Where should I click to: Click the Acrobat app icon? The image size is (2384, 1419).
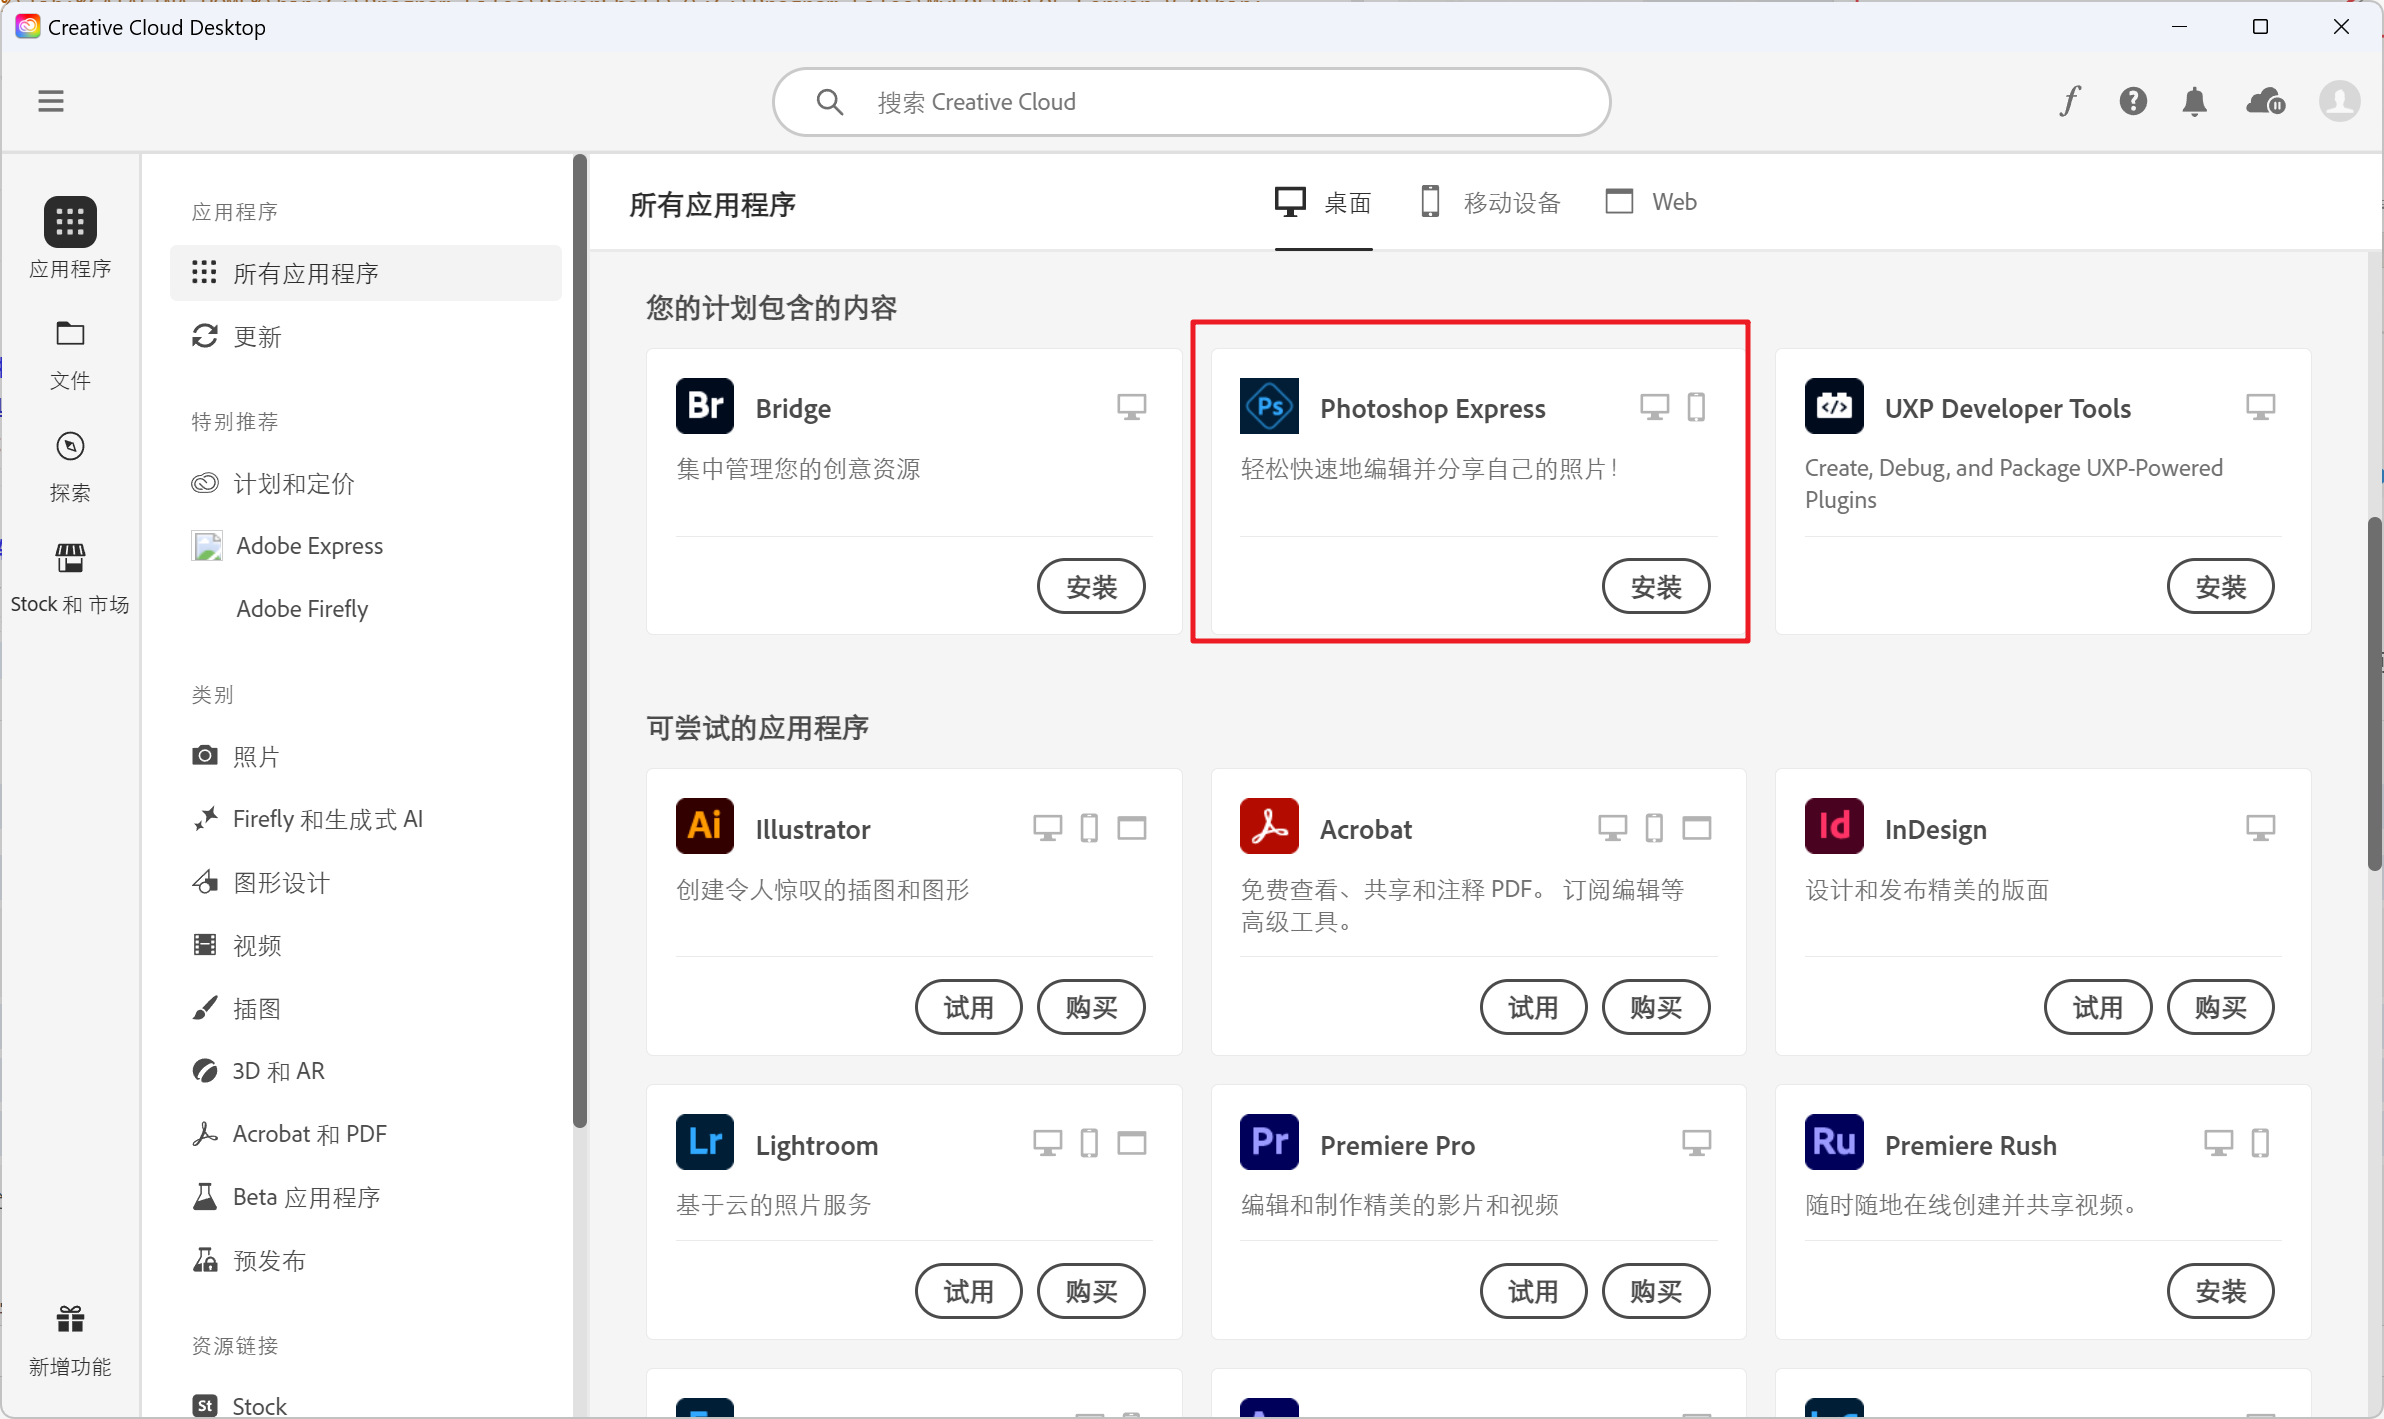1269,826
